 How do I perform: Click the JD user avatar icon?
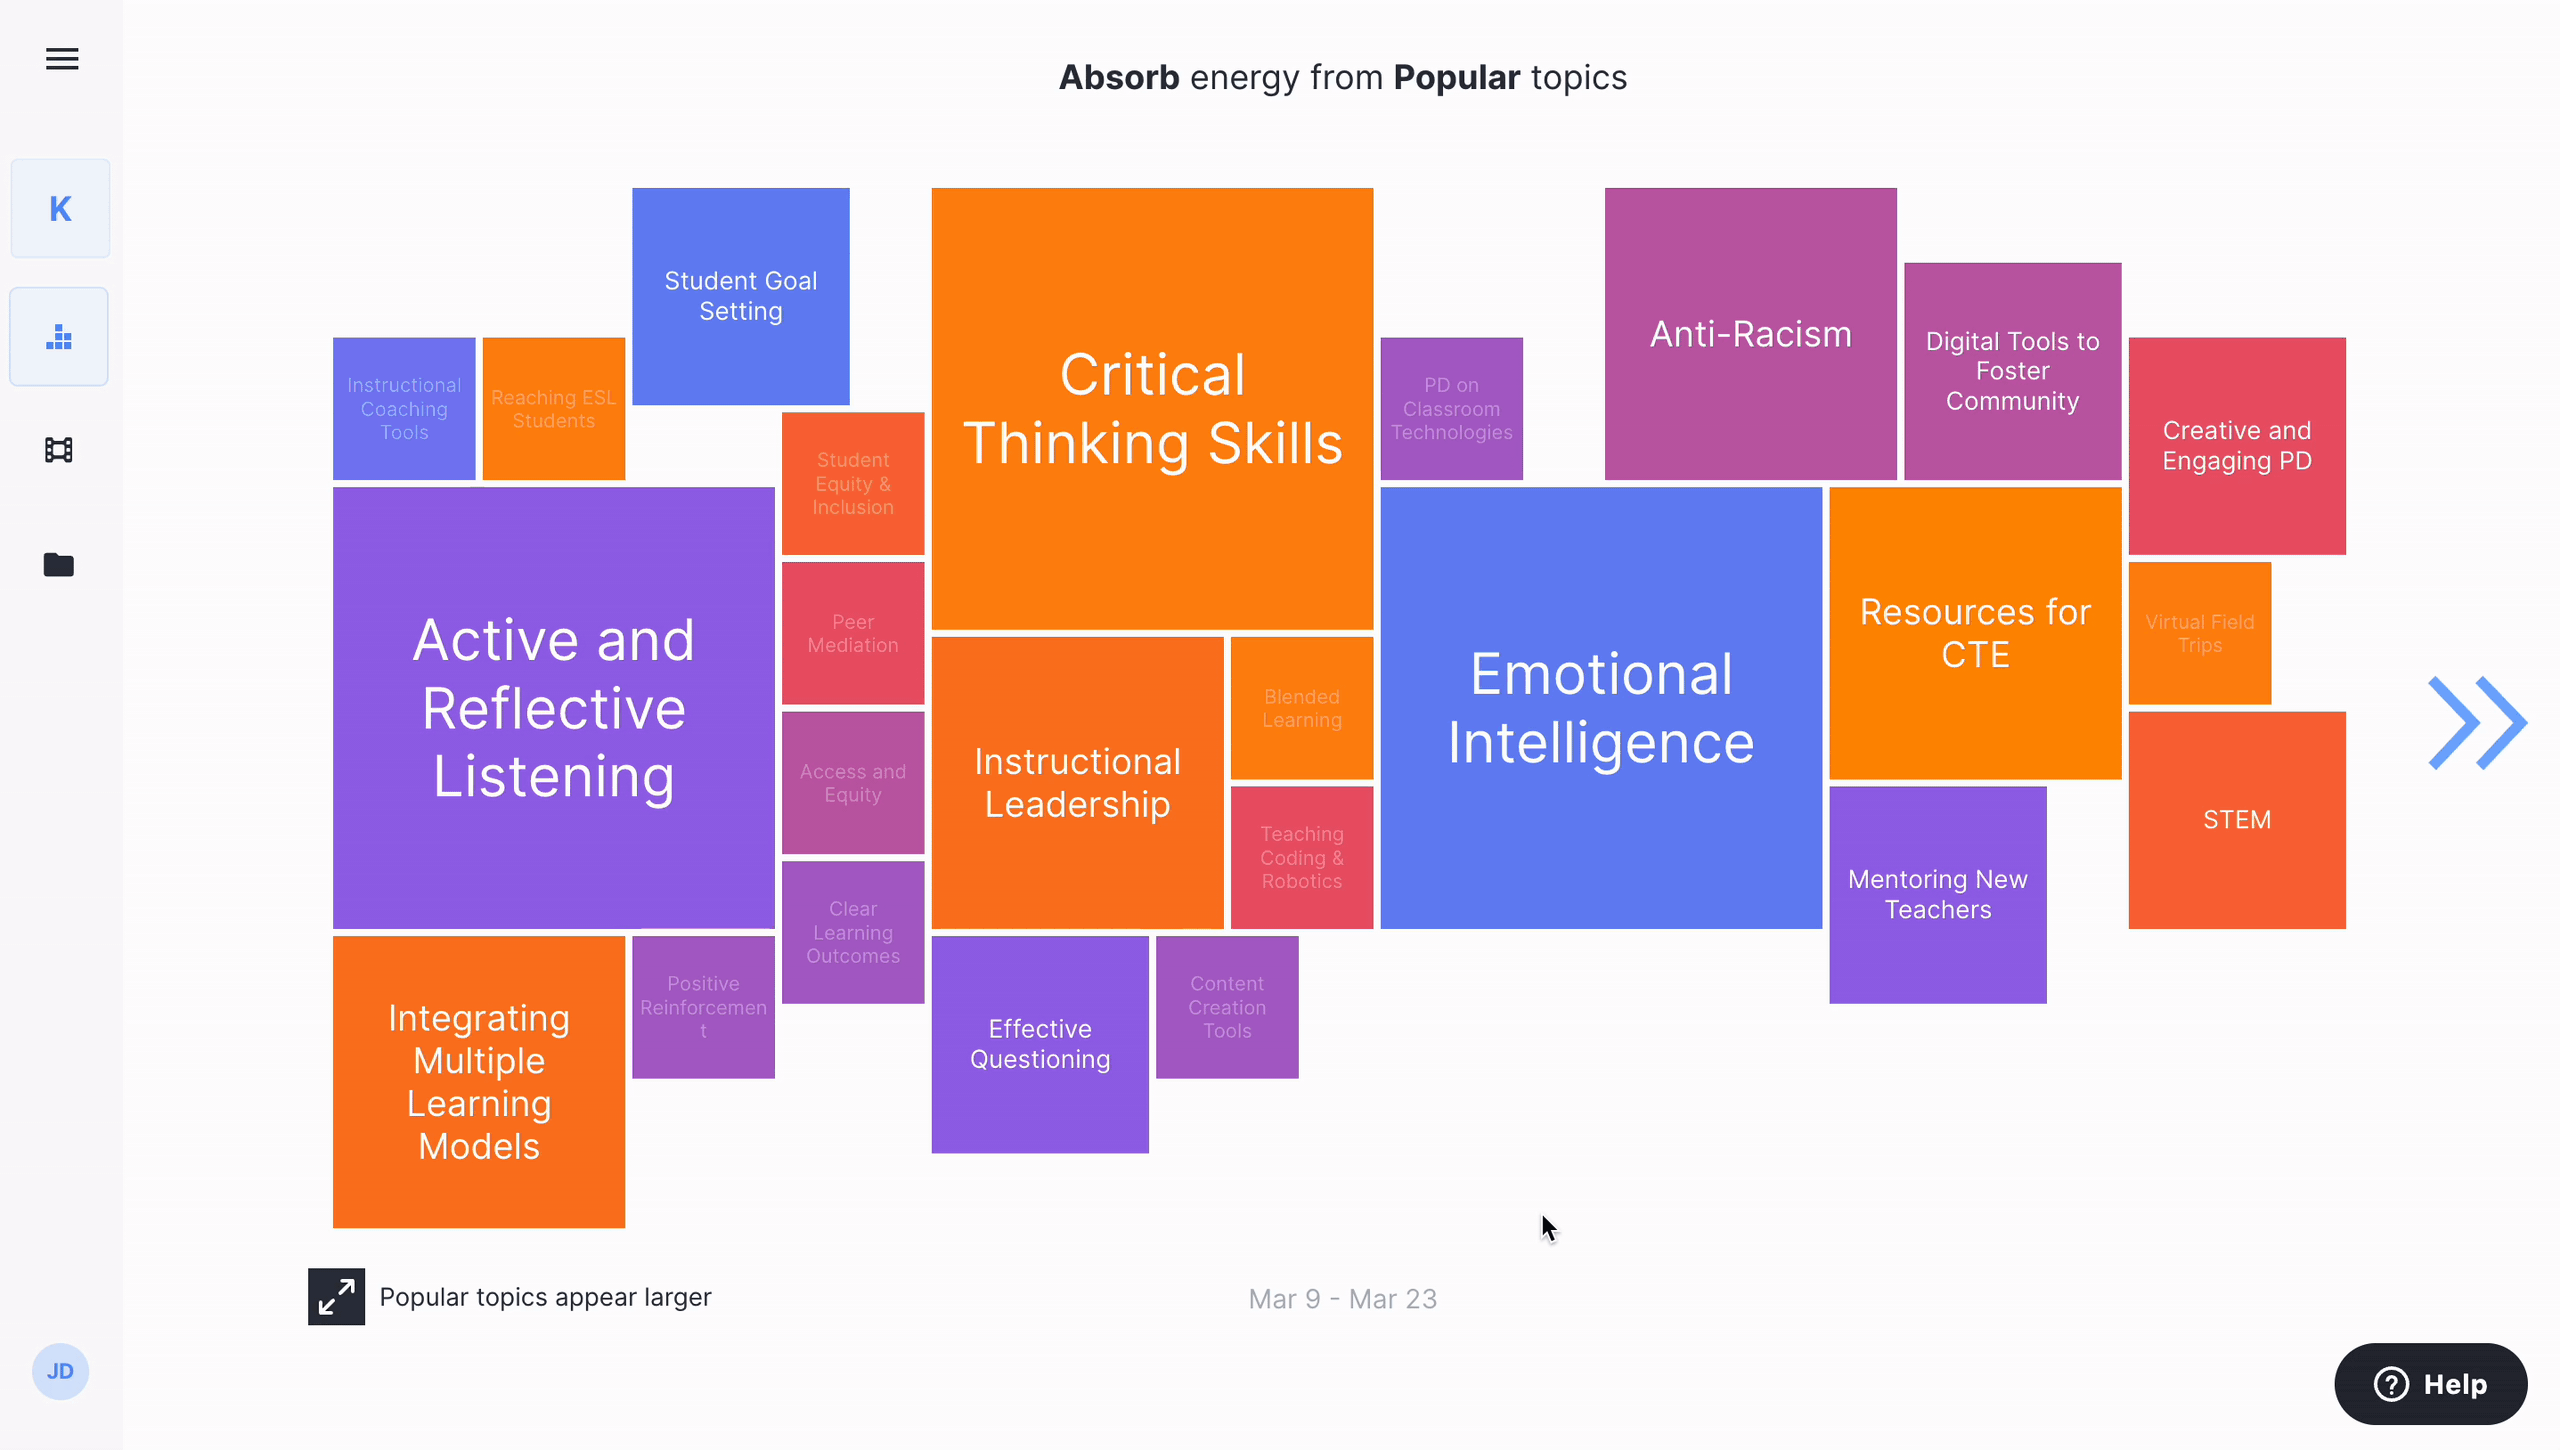tap(62, 1371)
